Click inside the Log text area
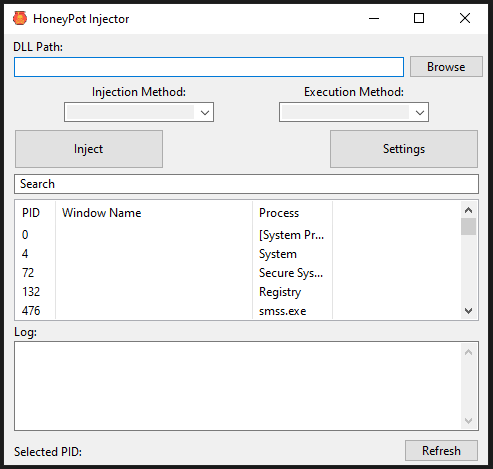The width and height of the screenshot is (493, 469). point(246,386)
